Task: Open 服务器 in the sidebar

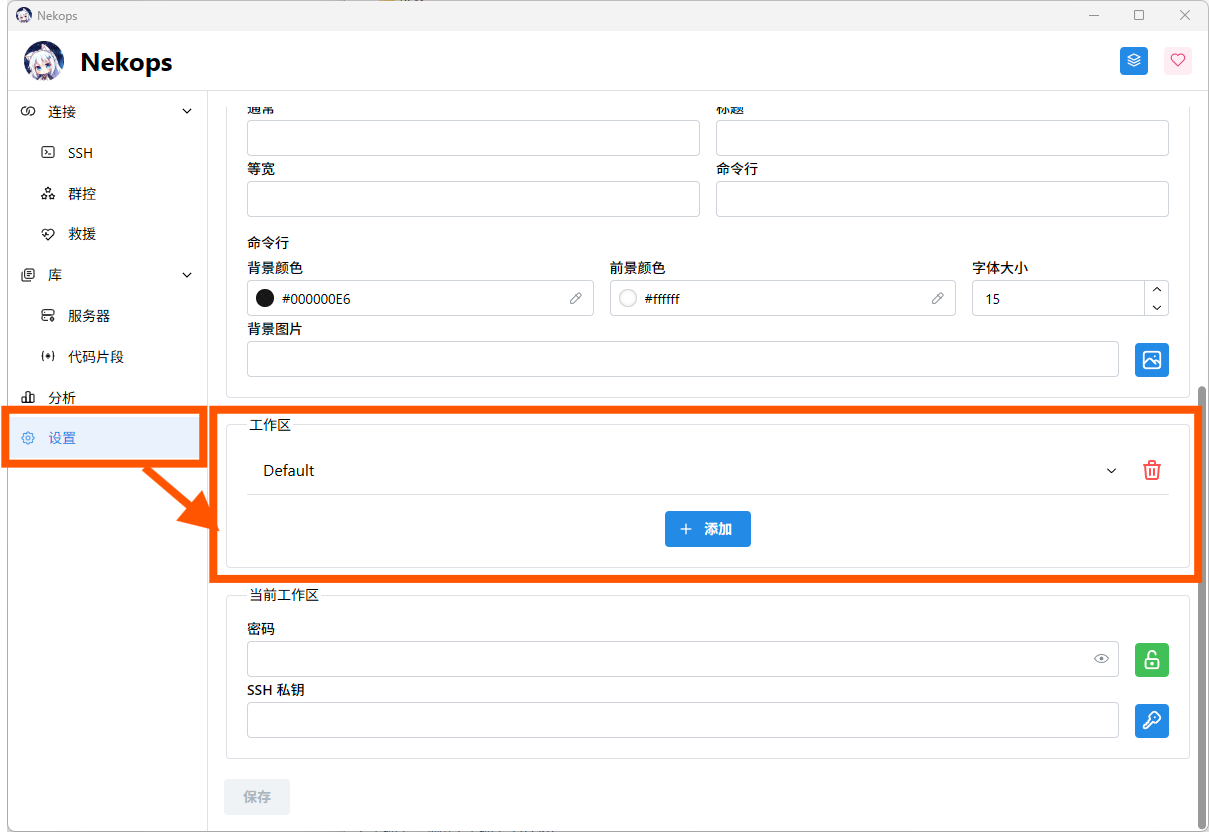Action: click(88, 316)
